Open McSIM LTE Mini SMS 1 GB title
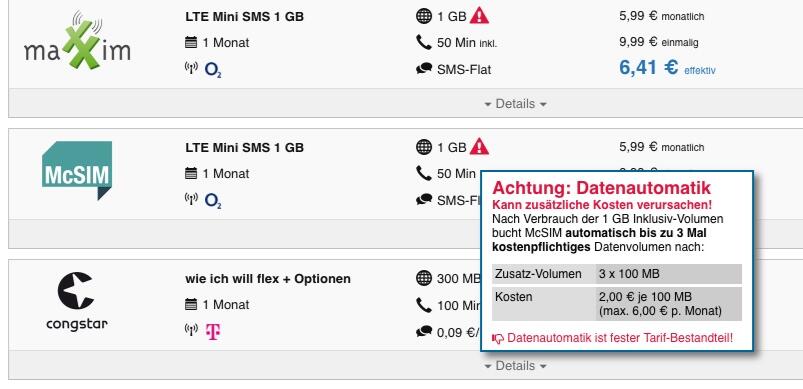 244,148
